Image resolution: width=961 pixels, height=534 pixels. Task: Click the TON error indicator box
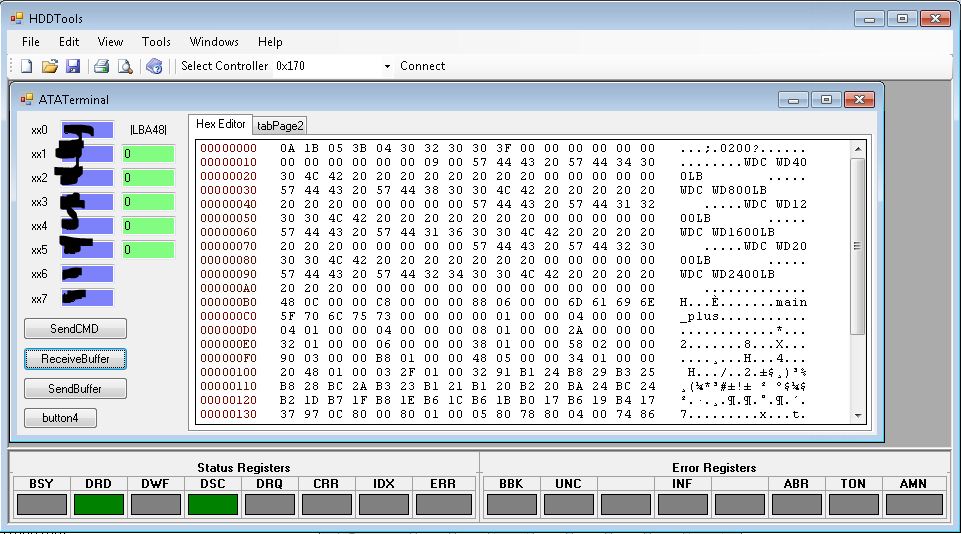(x=854, y=505)
